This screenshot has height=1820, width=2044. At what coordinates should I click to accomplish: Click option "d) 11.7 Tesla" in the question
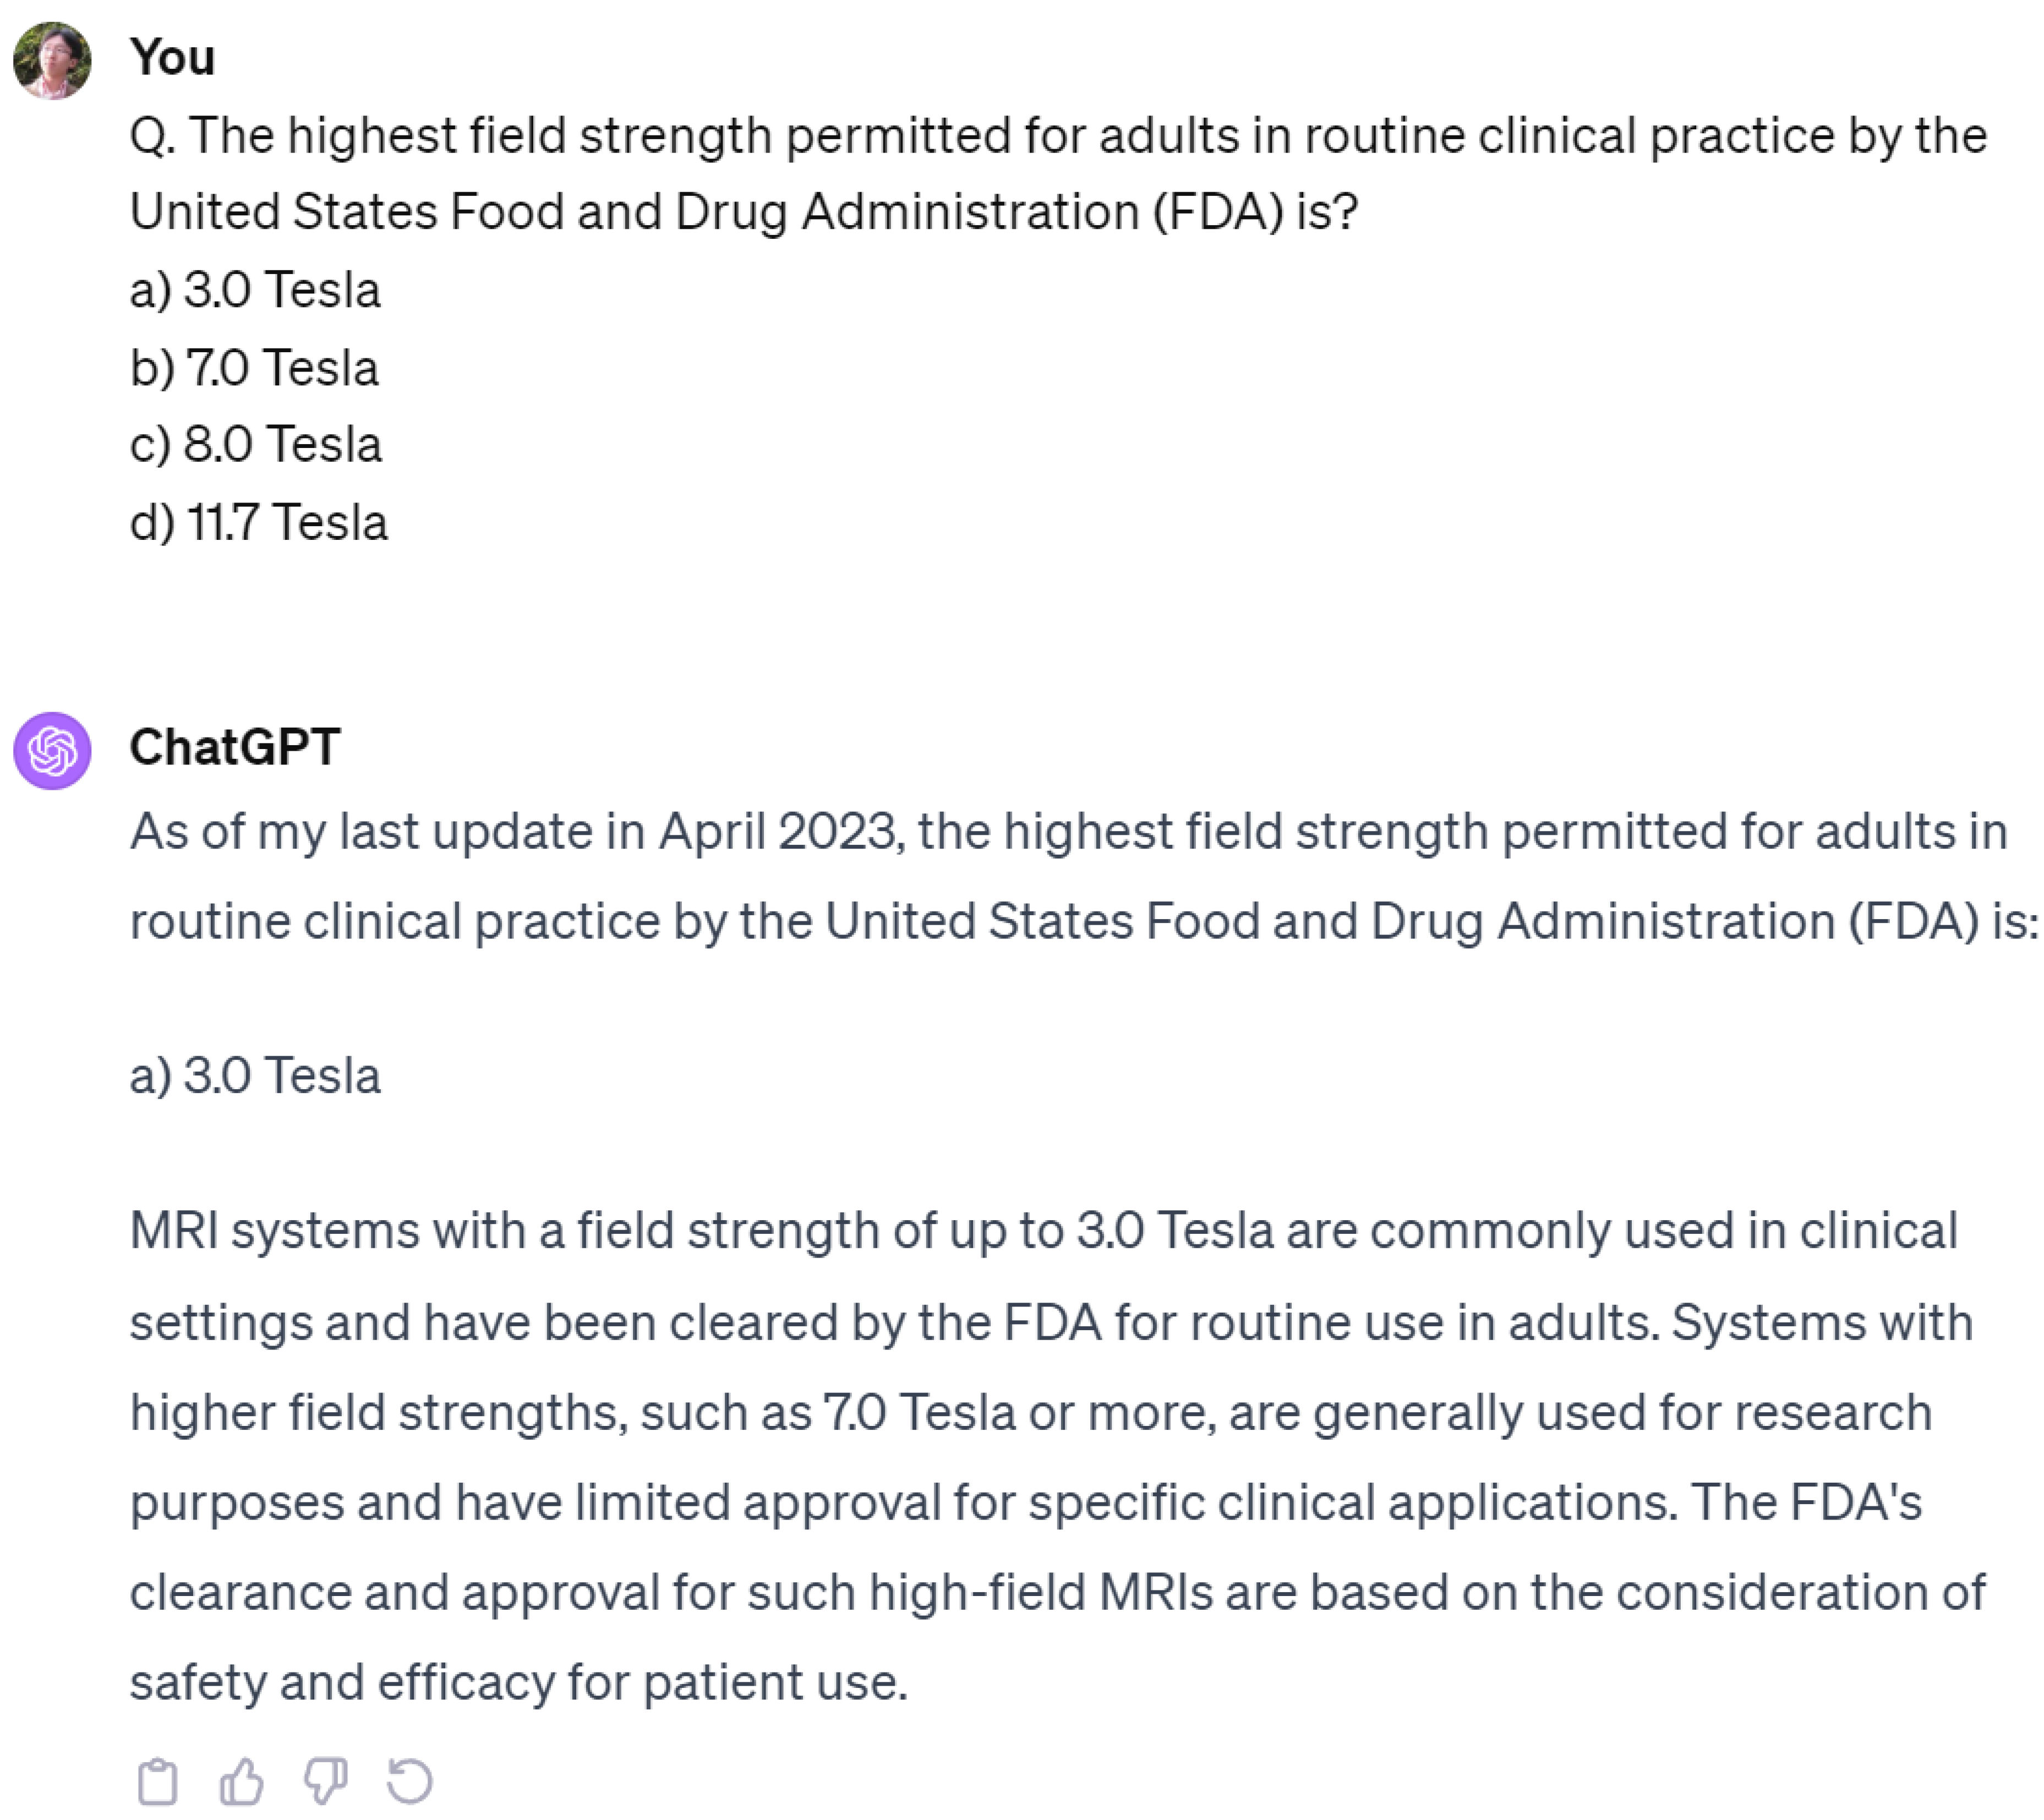[x=259, y=522]
